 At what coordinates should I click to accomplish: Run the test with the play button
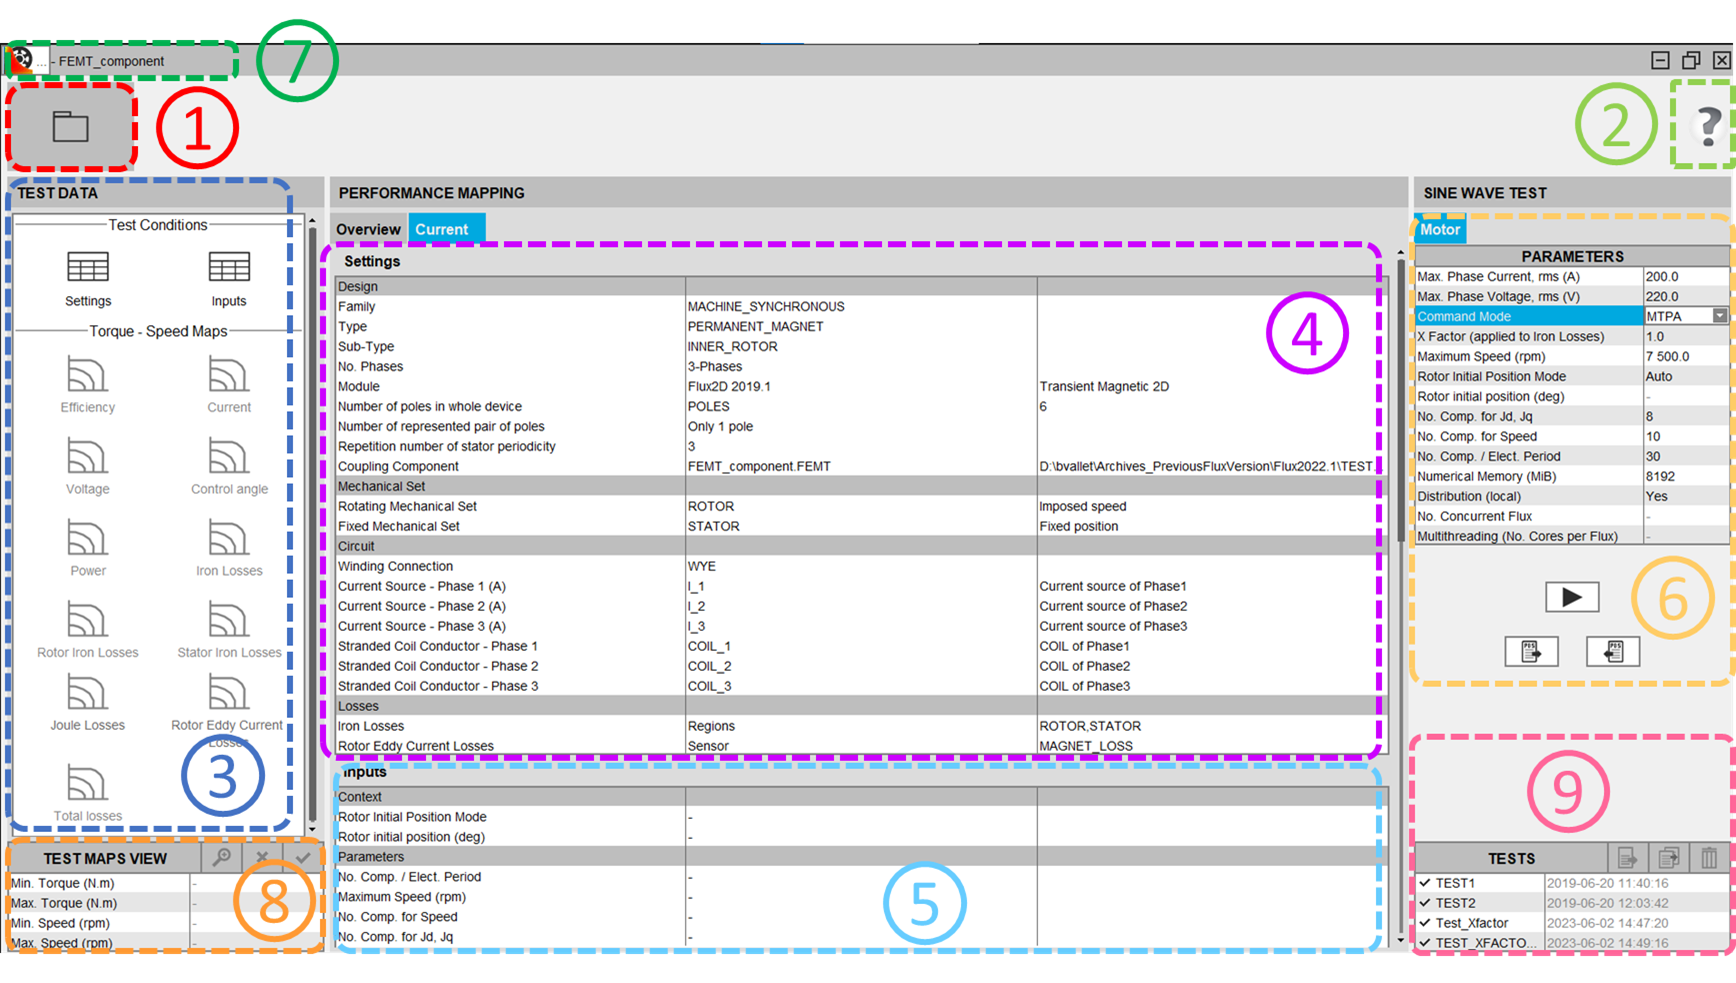click(1571, 597)
